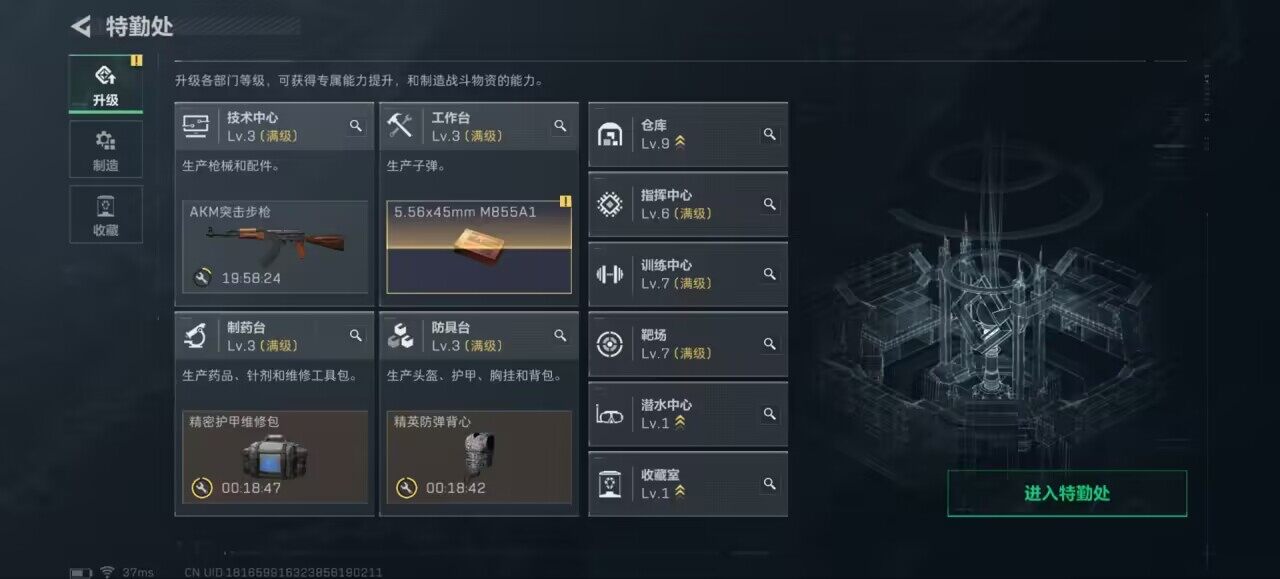Open 收藏室 details via magnifier icon
This screenshot has width=1280, height=579.
[769, 484]
